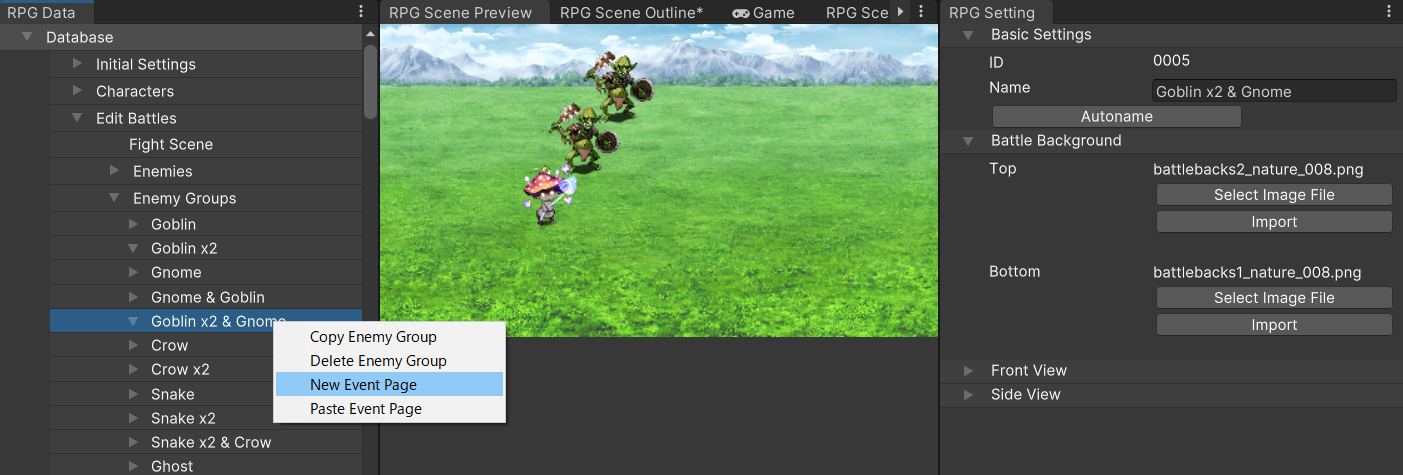Click Import for Top background
Image resolution: width=1403 pixels, height=475 pixels.
(x=1274, y=222)
